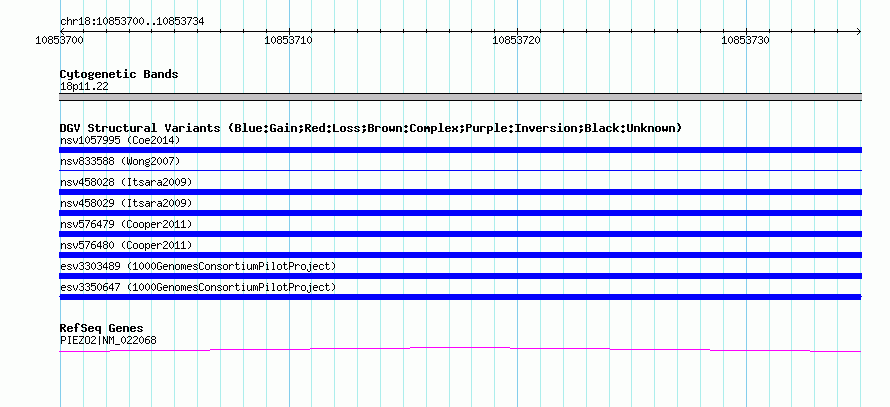
Task: Open esv3303489 1000Genomes variant label
Action: tap(198, 266)
